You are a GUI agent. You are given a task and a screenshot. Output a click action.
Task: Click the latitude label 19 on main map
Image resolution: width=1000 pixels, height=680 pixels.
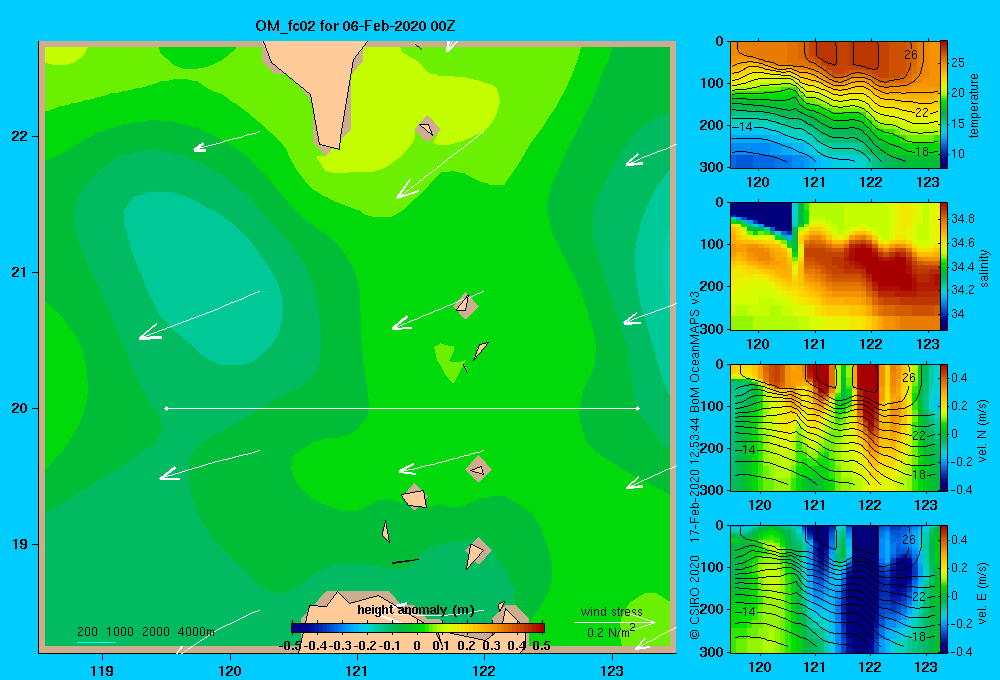pos(20,544)
